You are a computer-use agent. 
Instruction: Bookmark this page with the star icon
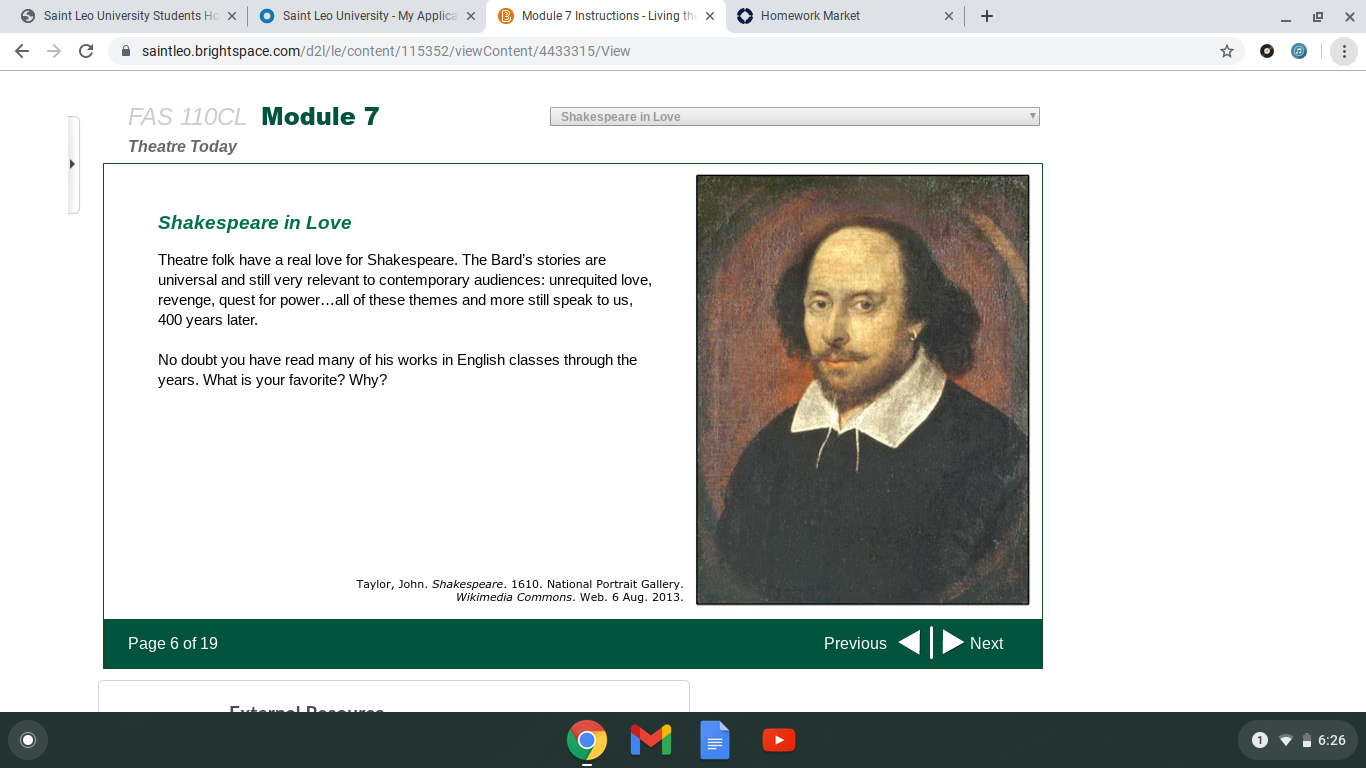click(x=1227, y=51)
